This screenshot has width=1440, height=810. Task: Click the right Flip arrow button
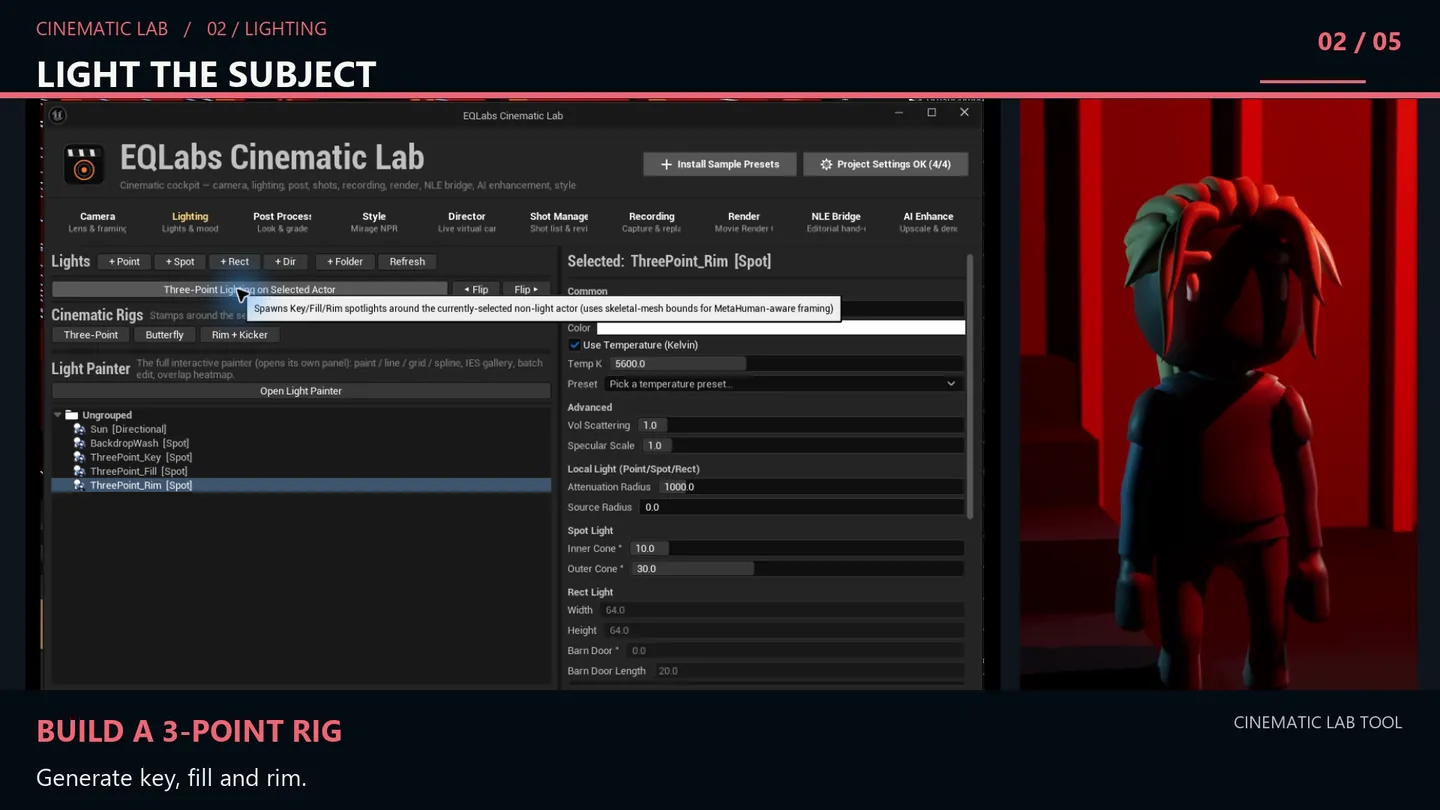pos(526,290)
